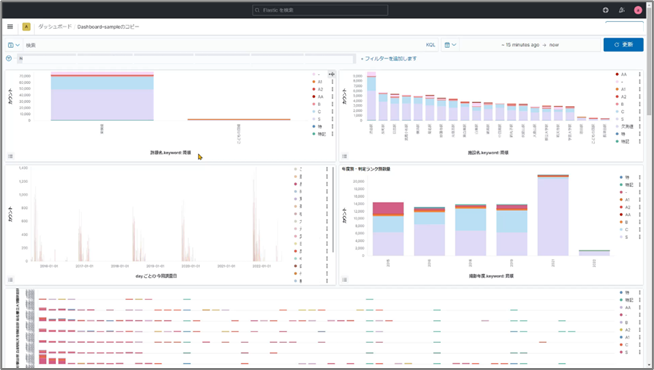Viewport: 654px width, 370px height.
Task: Click legend label AA in the first chart
Action: [x=320, y=97]
